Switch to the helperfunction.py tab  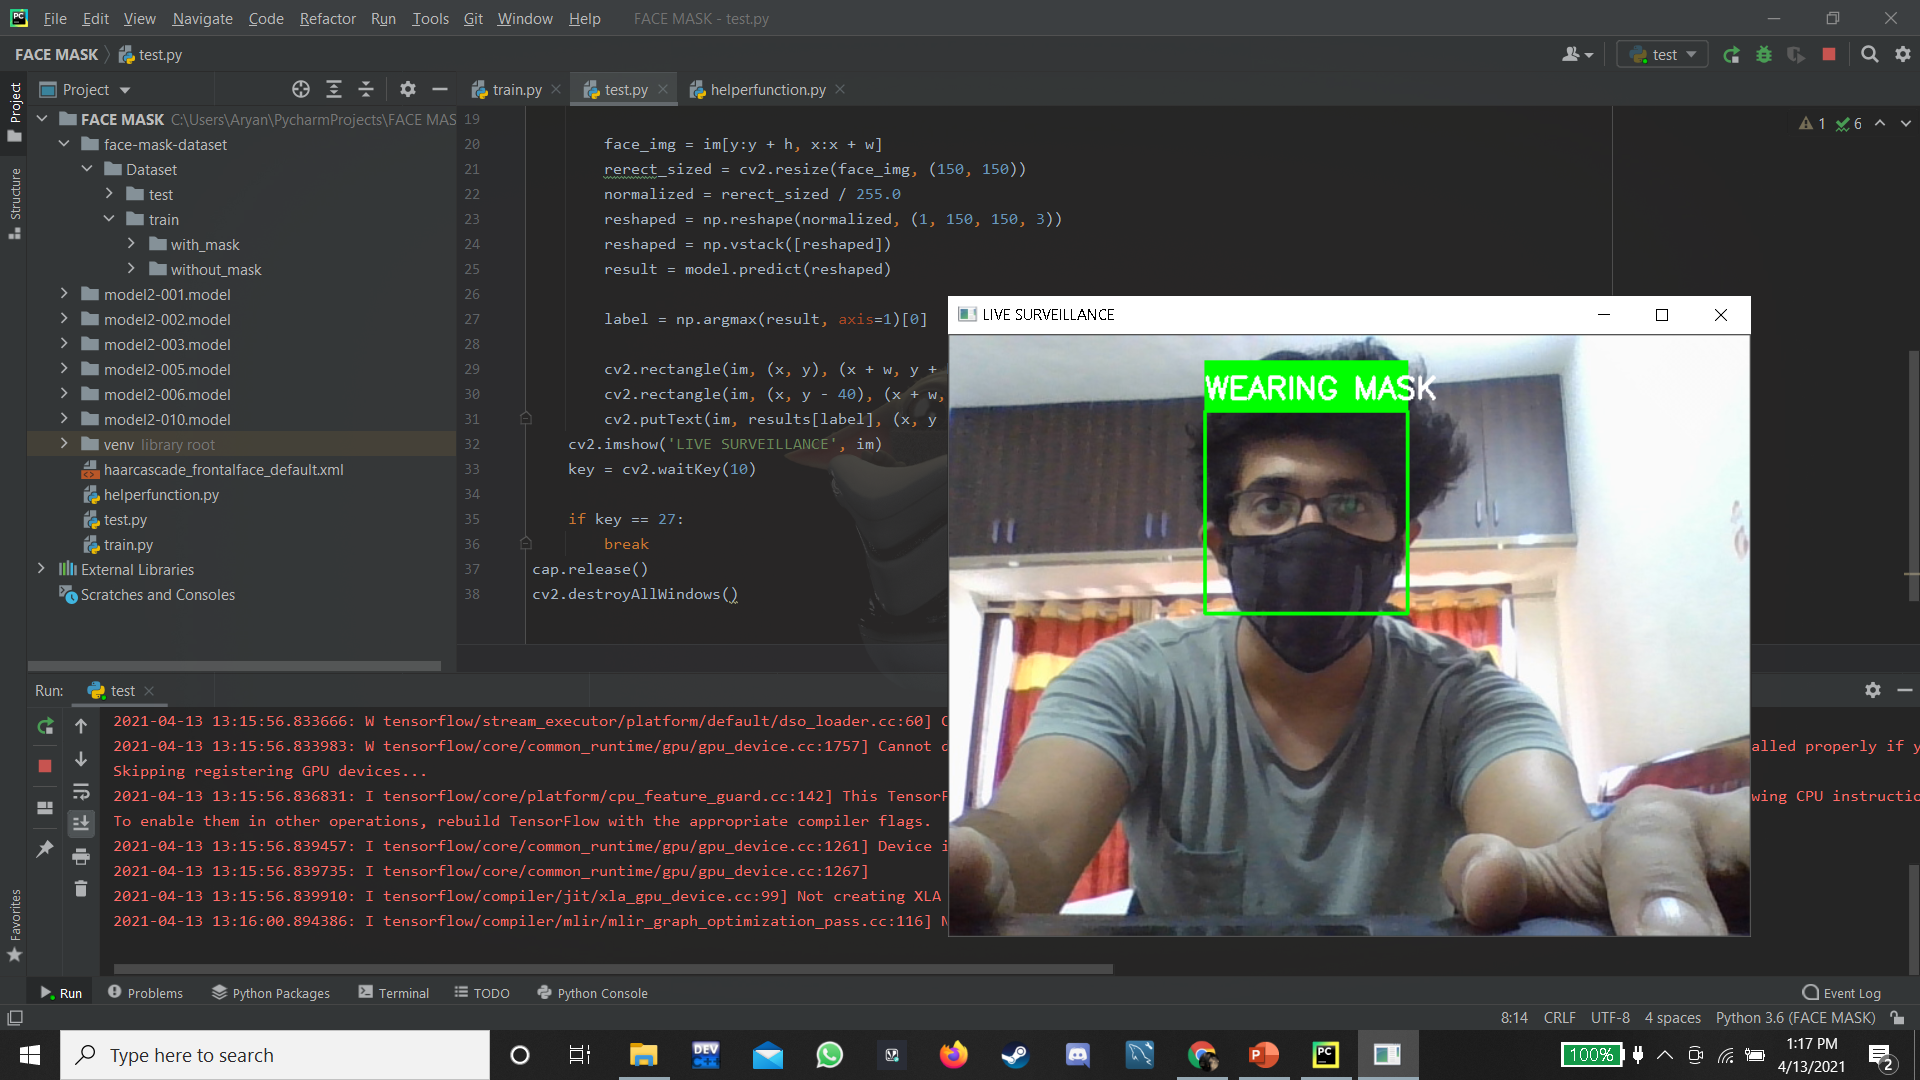pos(767,90)
